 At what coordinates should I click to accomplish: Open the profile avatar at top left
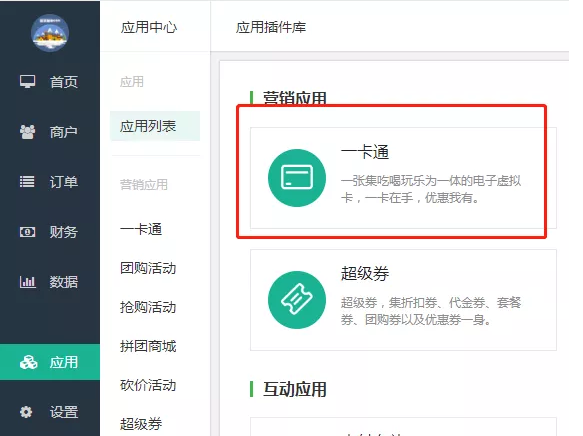[50, 33]
